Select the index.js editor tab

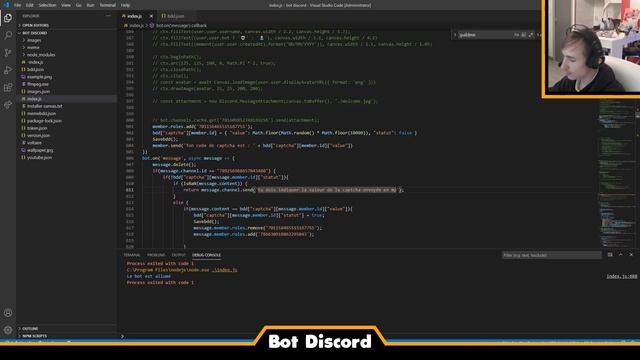(135, 16)
